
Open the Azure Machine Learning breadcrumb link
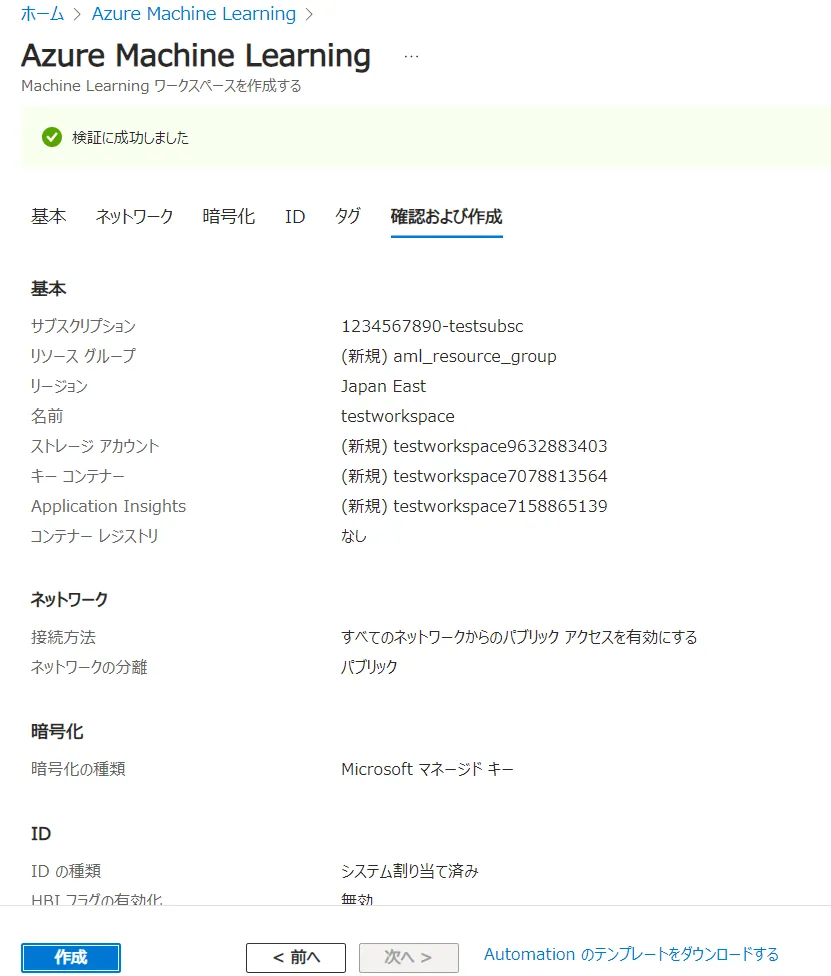[193, 14]
